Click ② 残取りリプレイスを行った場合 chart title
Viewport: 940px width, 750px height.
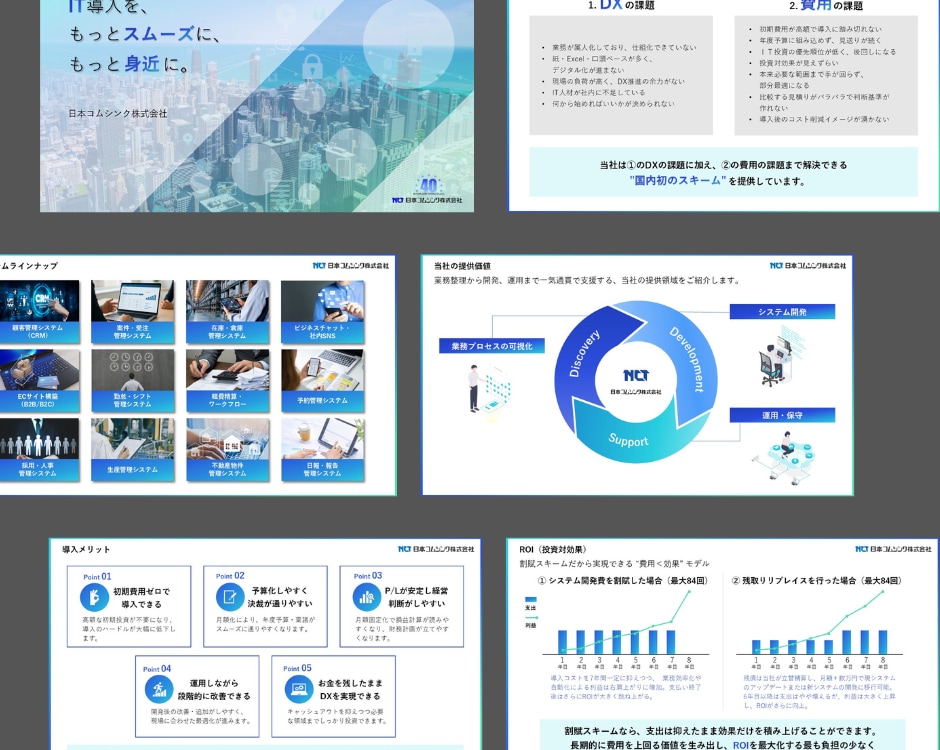coord(817,580)
